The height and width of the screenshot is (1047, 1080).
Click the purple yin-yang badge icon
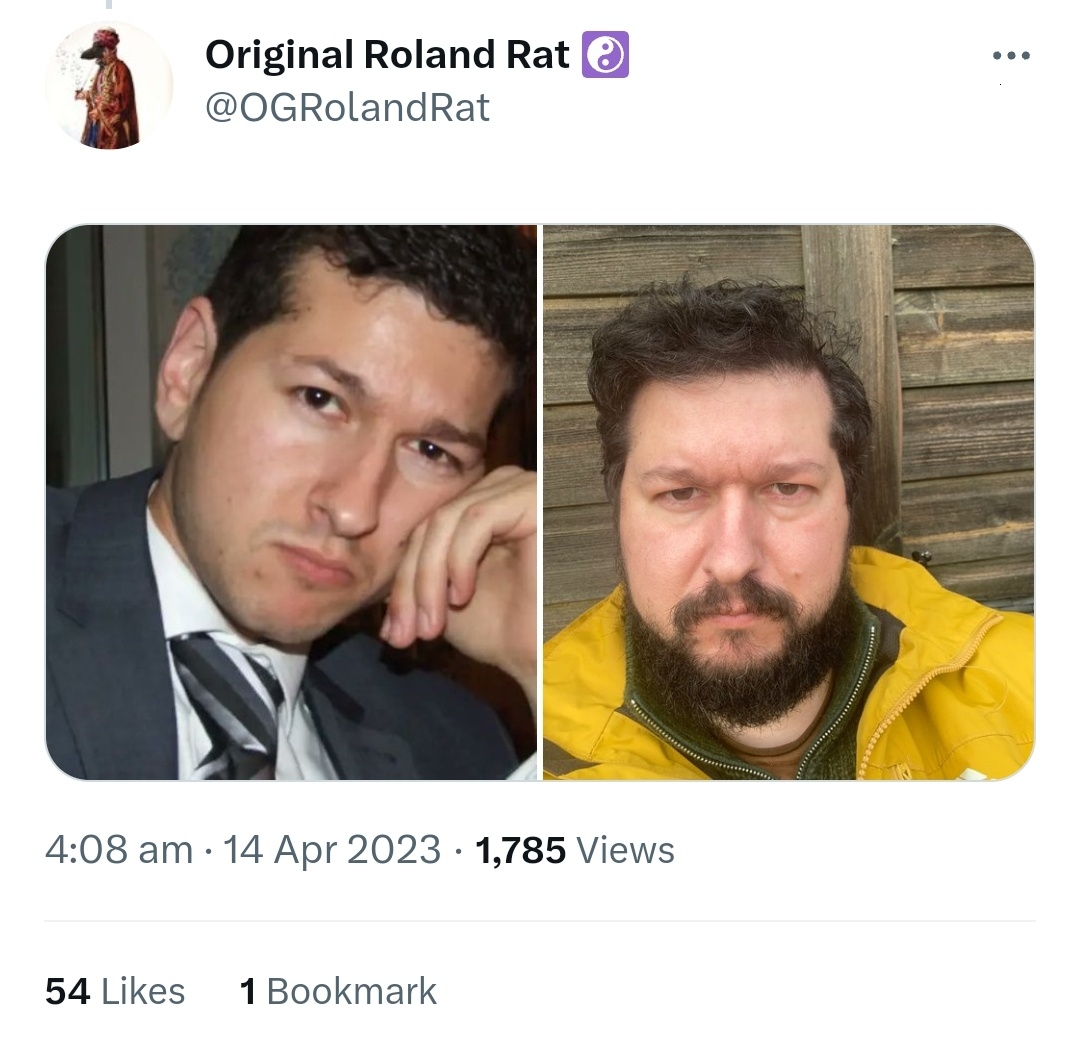coord(605,54)
